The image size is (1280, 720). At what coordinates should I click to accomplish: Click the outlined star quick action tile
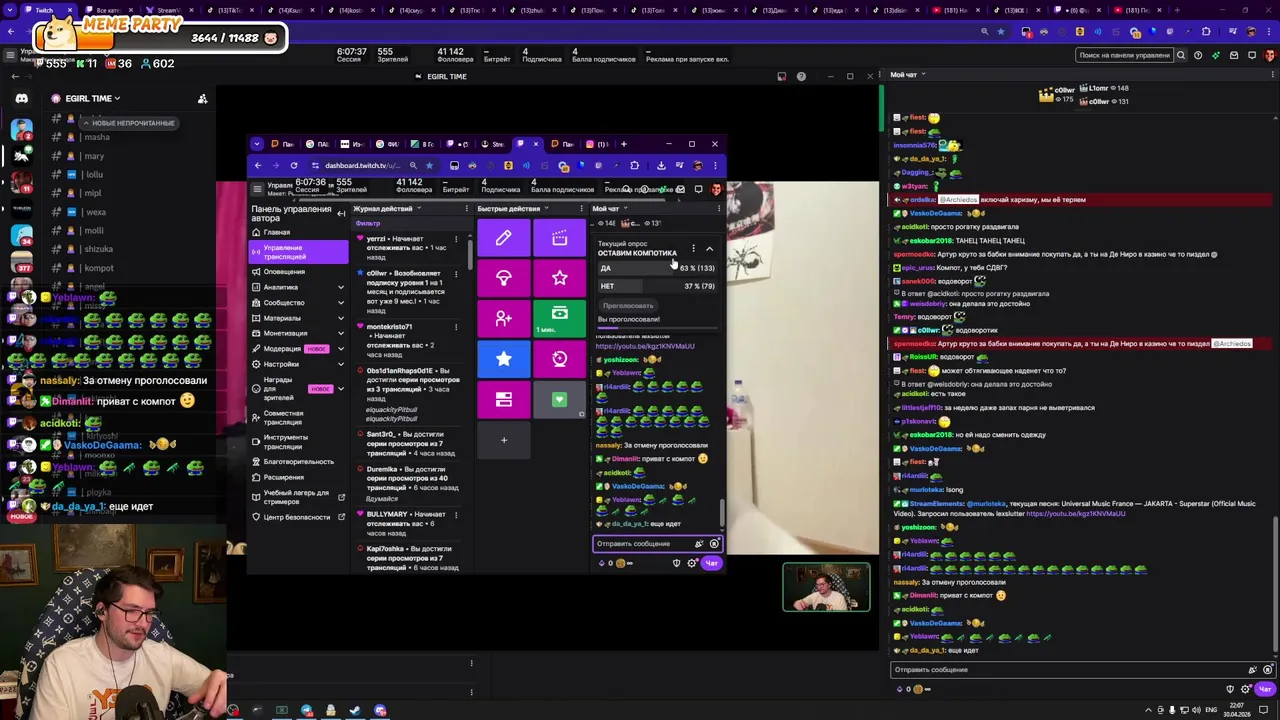click(x=559, y=278)
